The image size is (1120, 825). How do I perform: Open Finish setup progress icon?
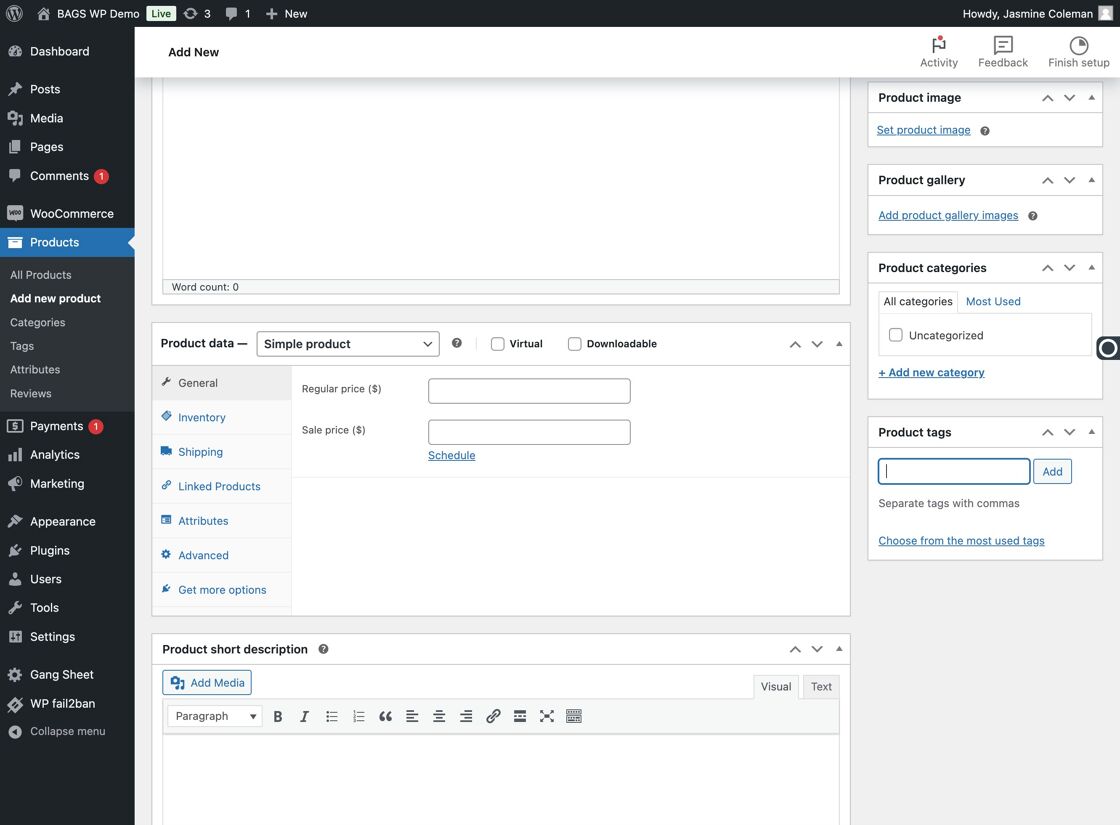[x=1079, y=52]
